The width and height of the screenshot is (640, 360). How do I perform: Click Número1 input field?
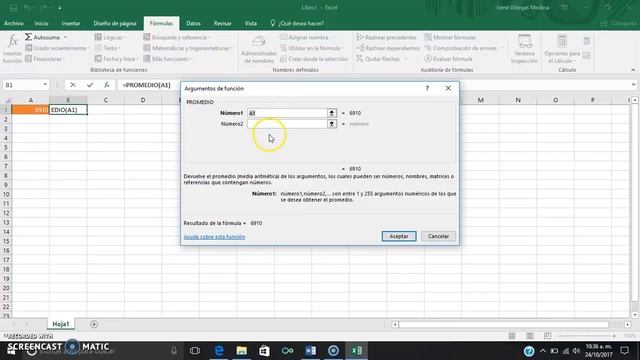tap(287, 113)
